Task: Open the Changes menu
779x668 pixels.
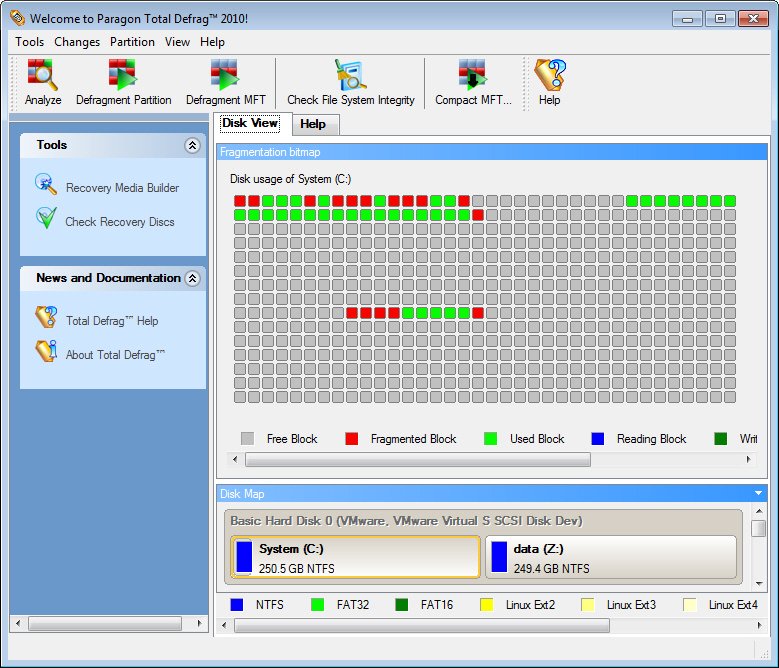Action: [77, 42]
